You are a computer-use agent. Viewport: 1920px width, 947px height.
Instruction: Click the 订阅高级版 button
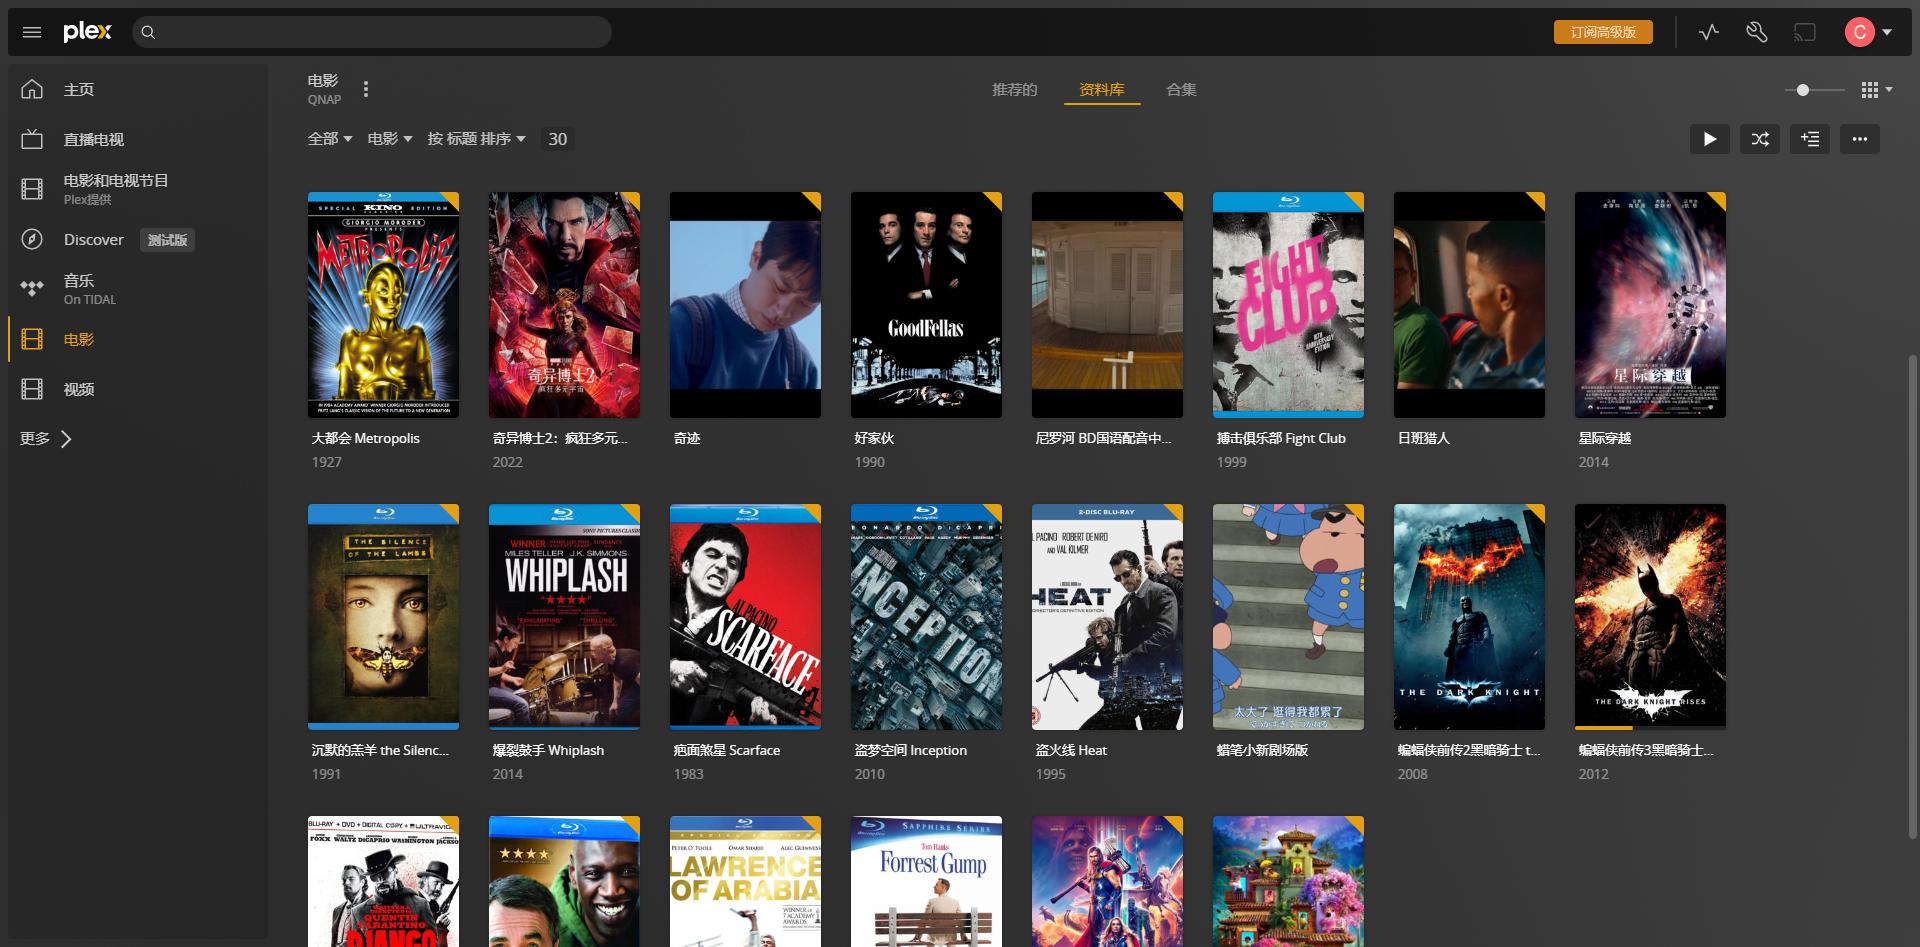click(1603, 32)
